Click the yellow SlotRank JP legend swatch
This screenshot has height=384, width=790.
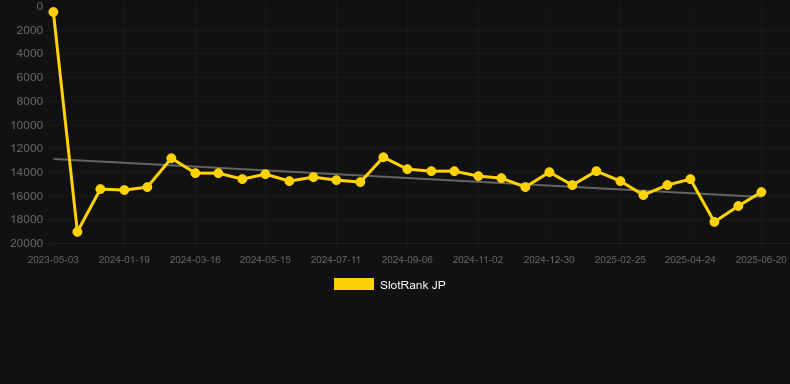tap(354, 284)
